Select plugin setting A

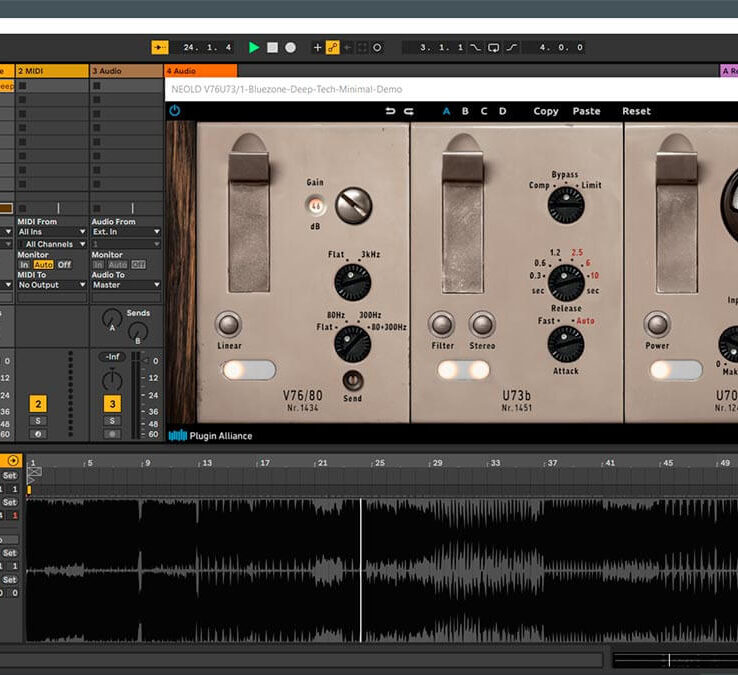click(x=446, y=111)
